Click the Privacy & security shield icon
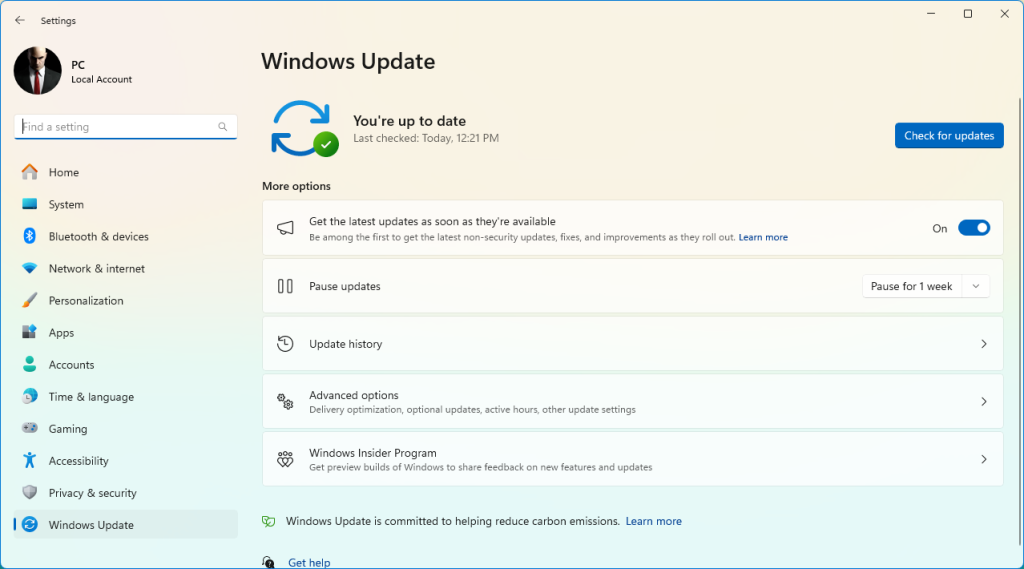Viewport: 1024px width, 569px height. tap(29, 493)
